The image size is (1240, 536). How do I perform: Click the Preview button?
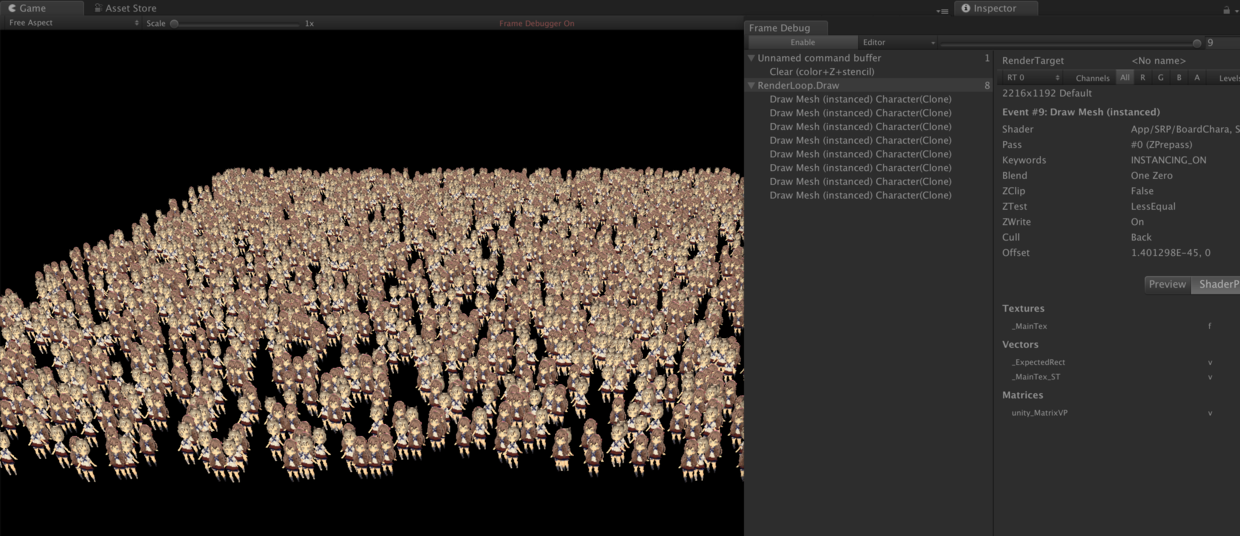point(1167,284)
